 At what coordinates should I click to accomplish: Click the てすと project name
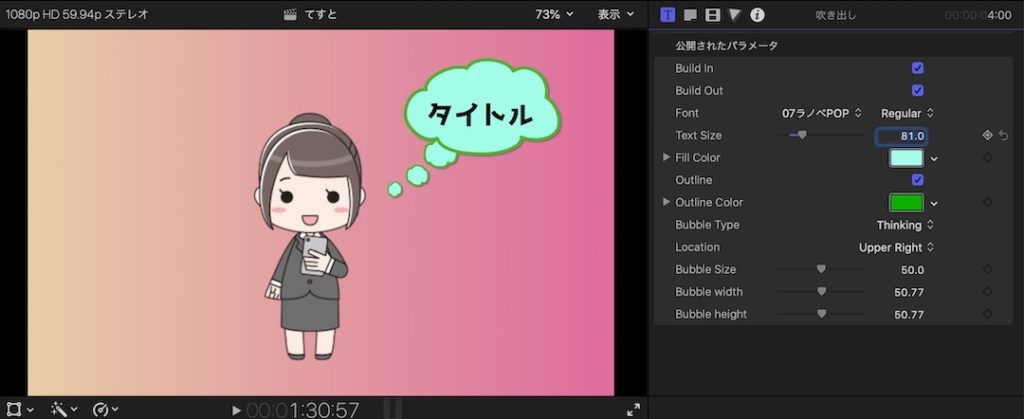pos(321,14)
